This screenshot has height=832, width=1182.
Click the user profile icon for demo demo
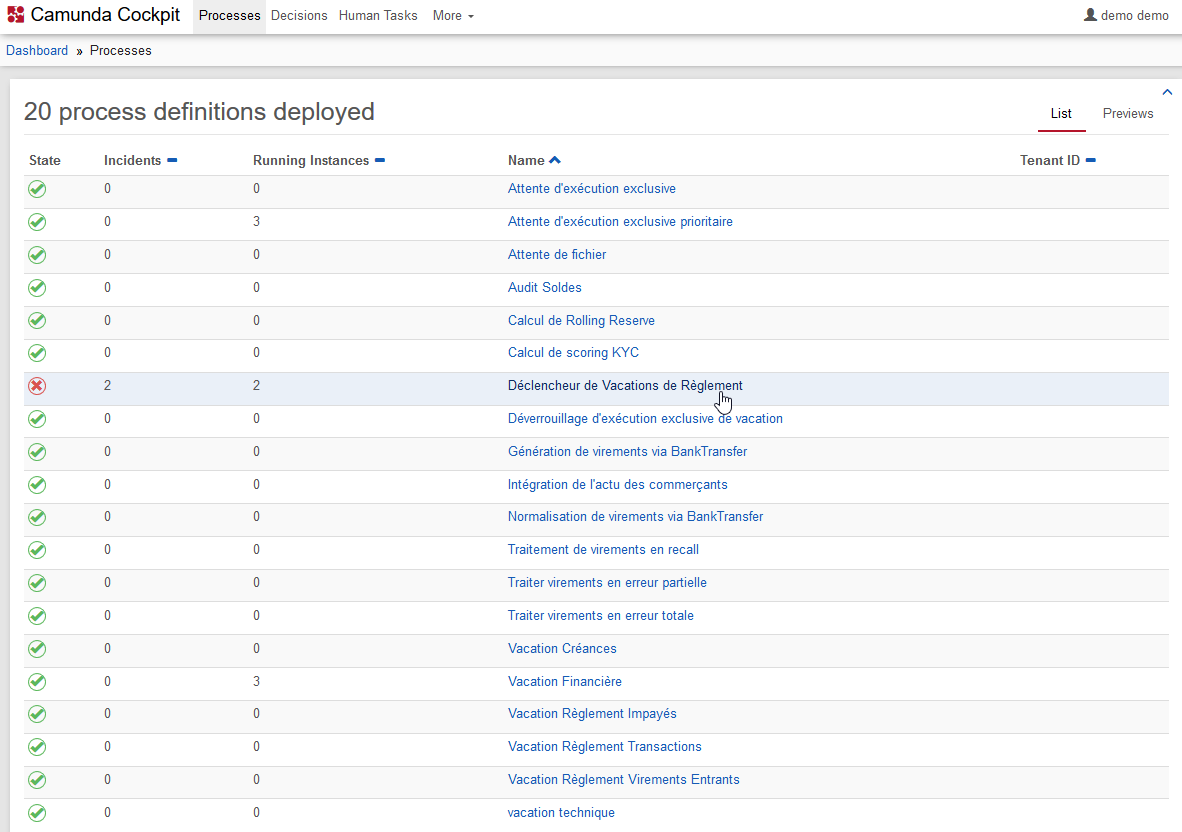pos(1090,16)
